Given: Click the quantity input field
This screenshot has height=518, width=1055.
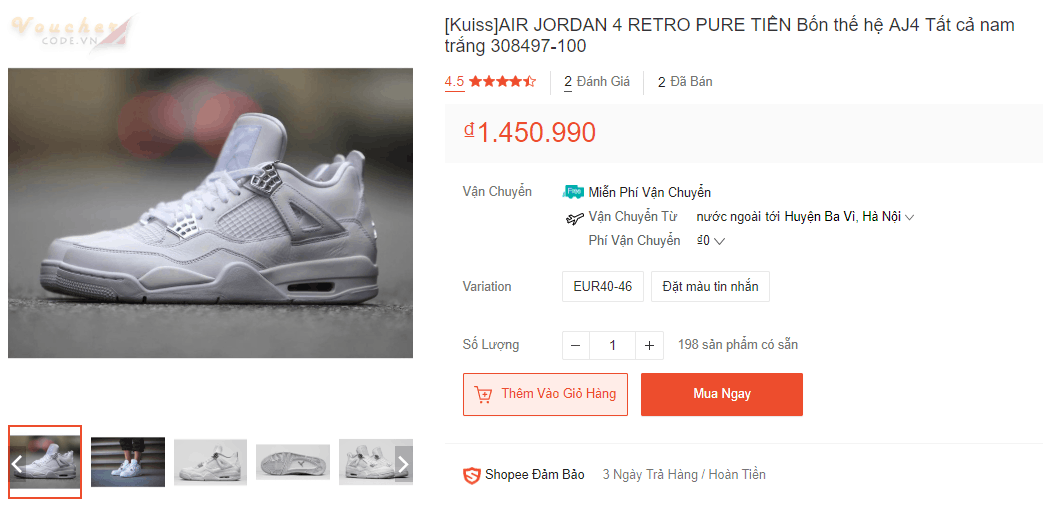Looking at the screenshot, I should click(612, 346).
